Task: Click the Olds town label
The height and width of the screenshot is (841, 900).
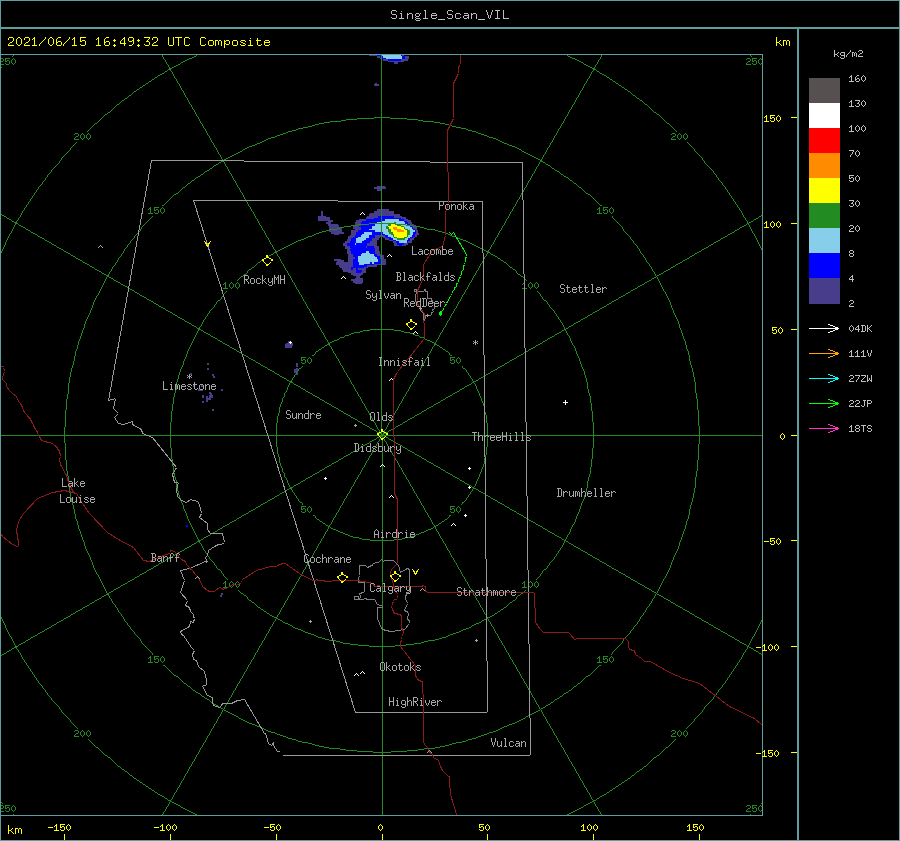Action: coord(381,417)
